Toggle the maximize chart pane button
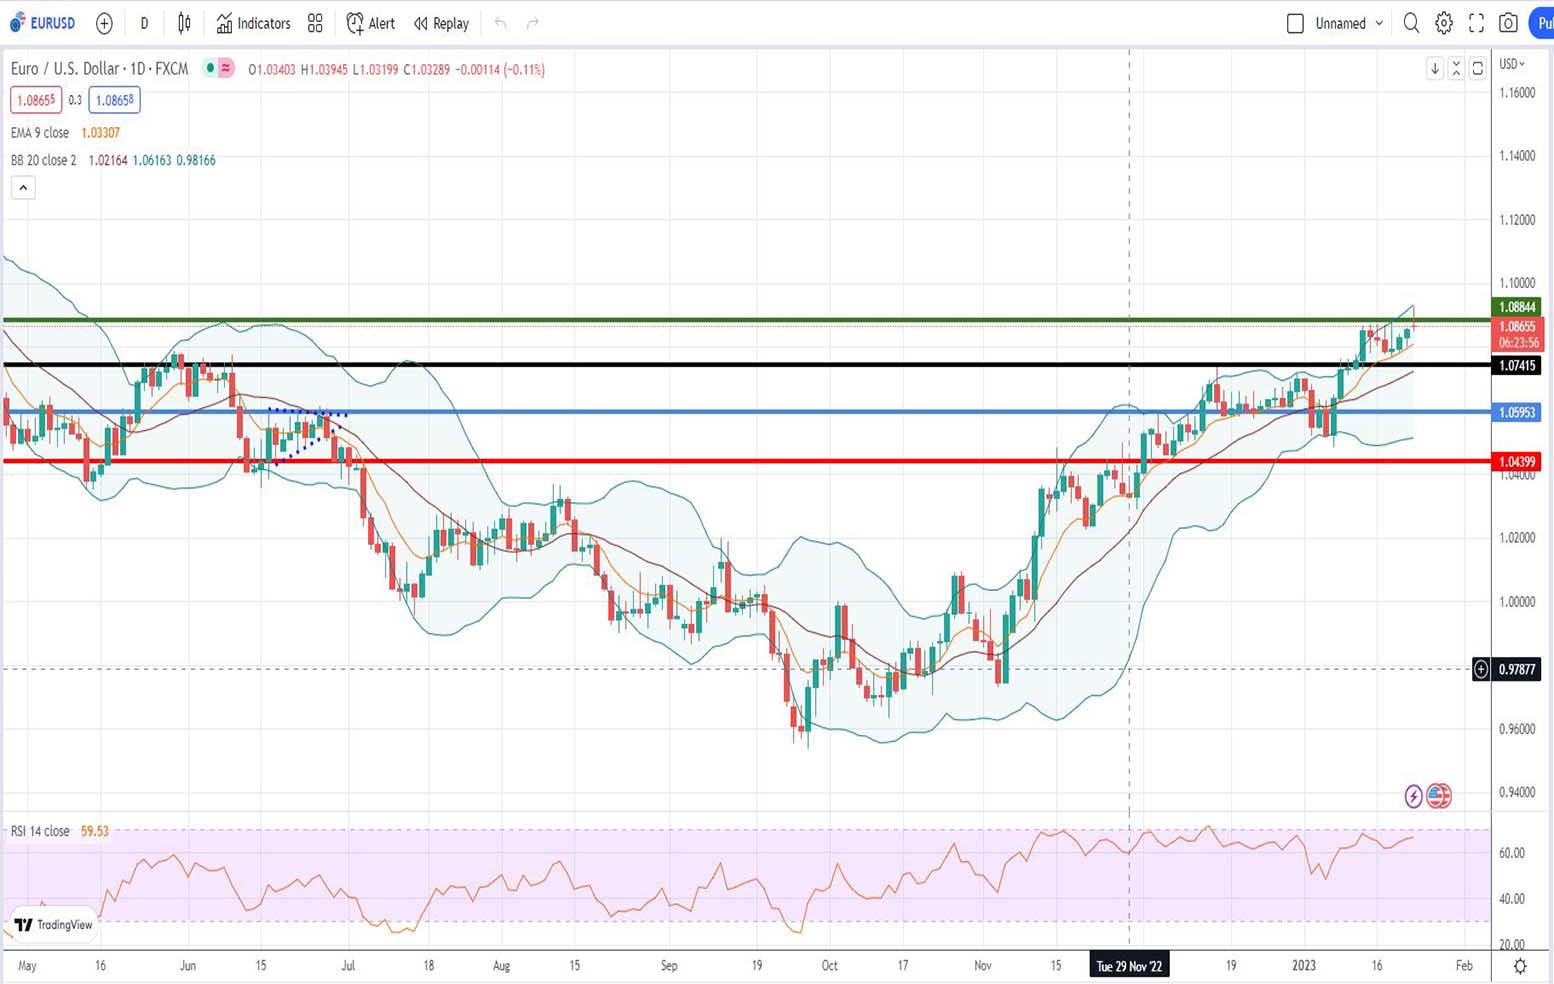The width and height of the screenshot is (1554, 984). click(1477, 68)
